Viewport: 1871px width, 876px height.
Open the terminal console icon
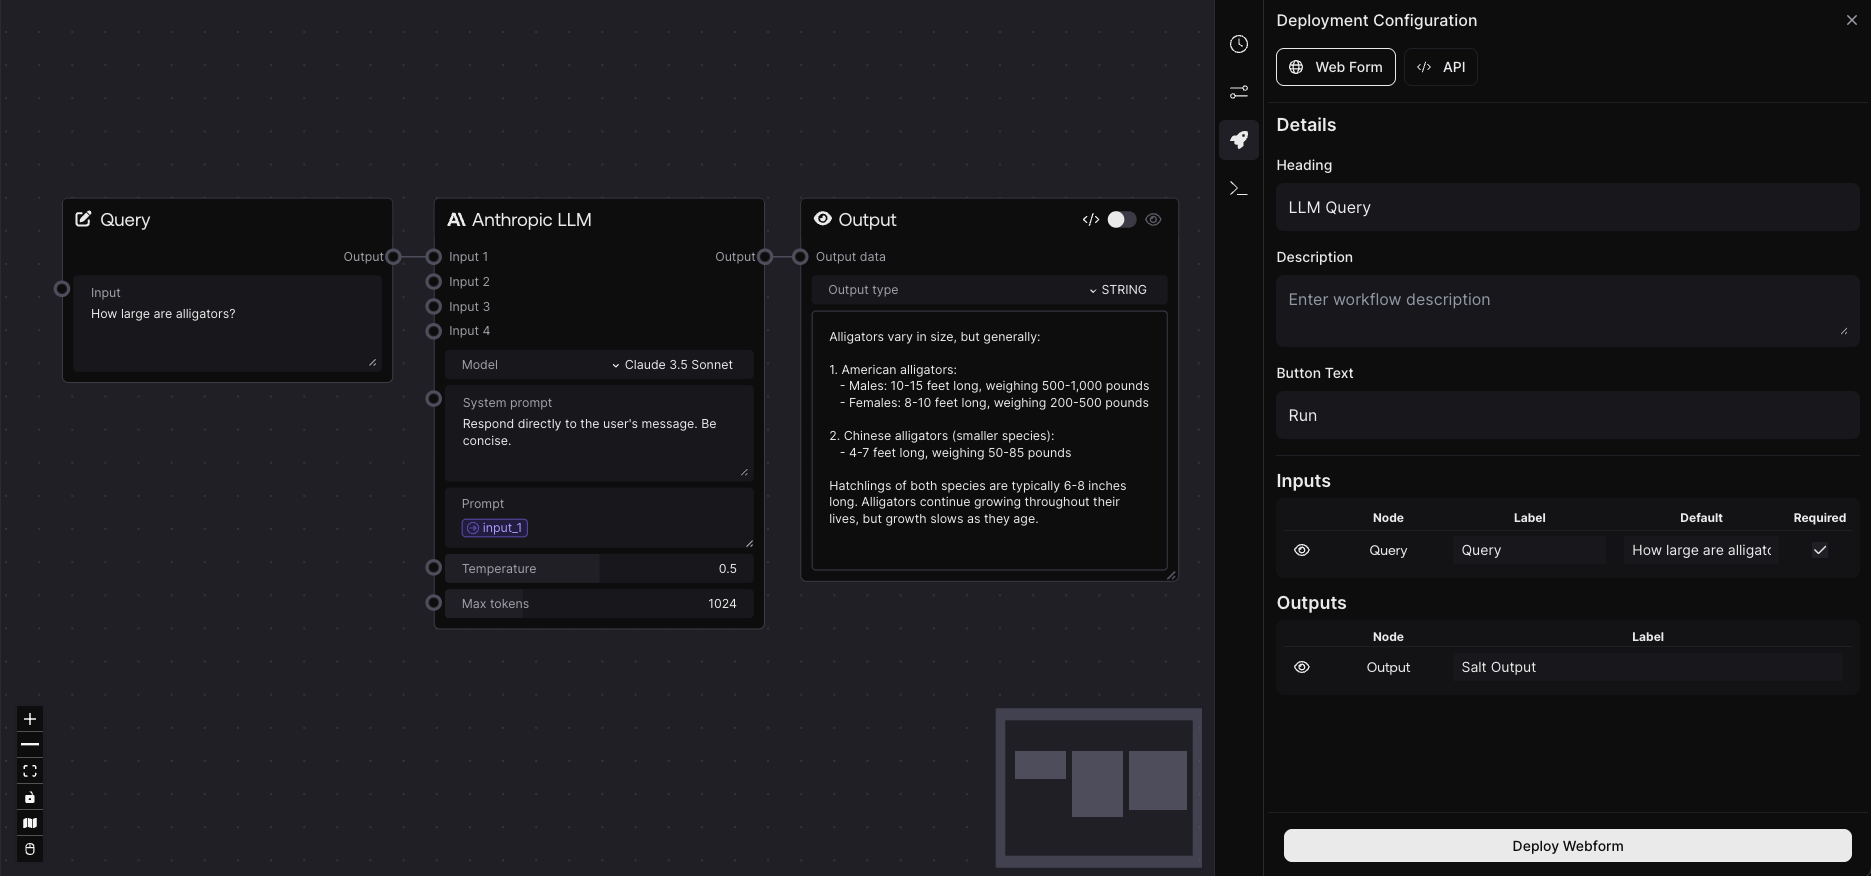pos(1238,188)
